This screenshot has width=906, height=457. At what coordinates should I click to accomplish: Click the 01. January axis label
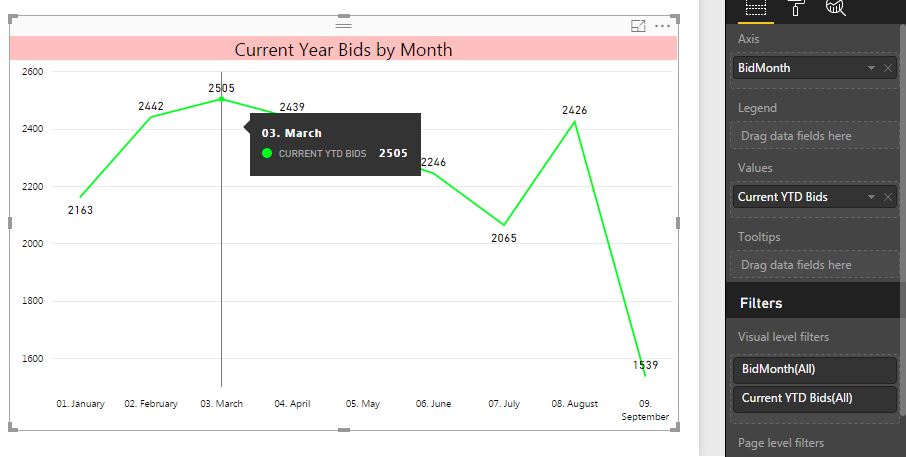[x=80, y=404]
